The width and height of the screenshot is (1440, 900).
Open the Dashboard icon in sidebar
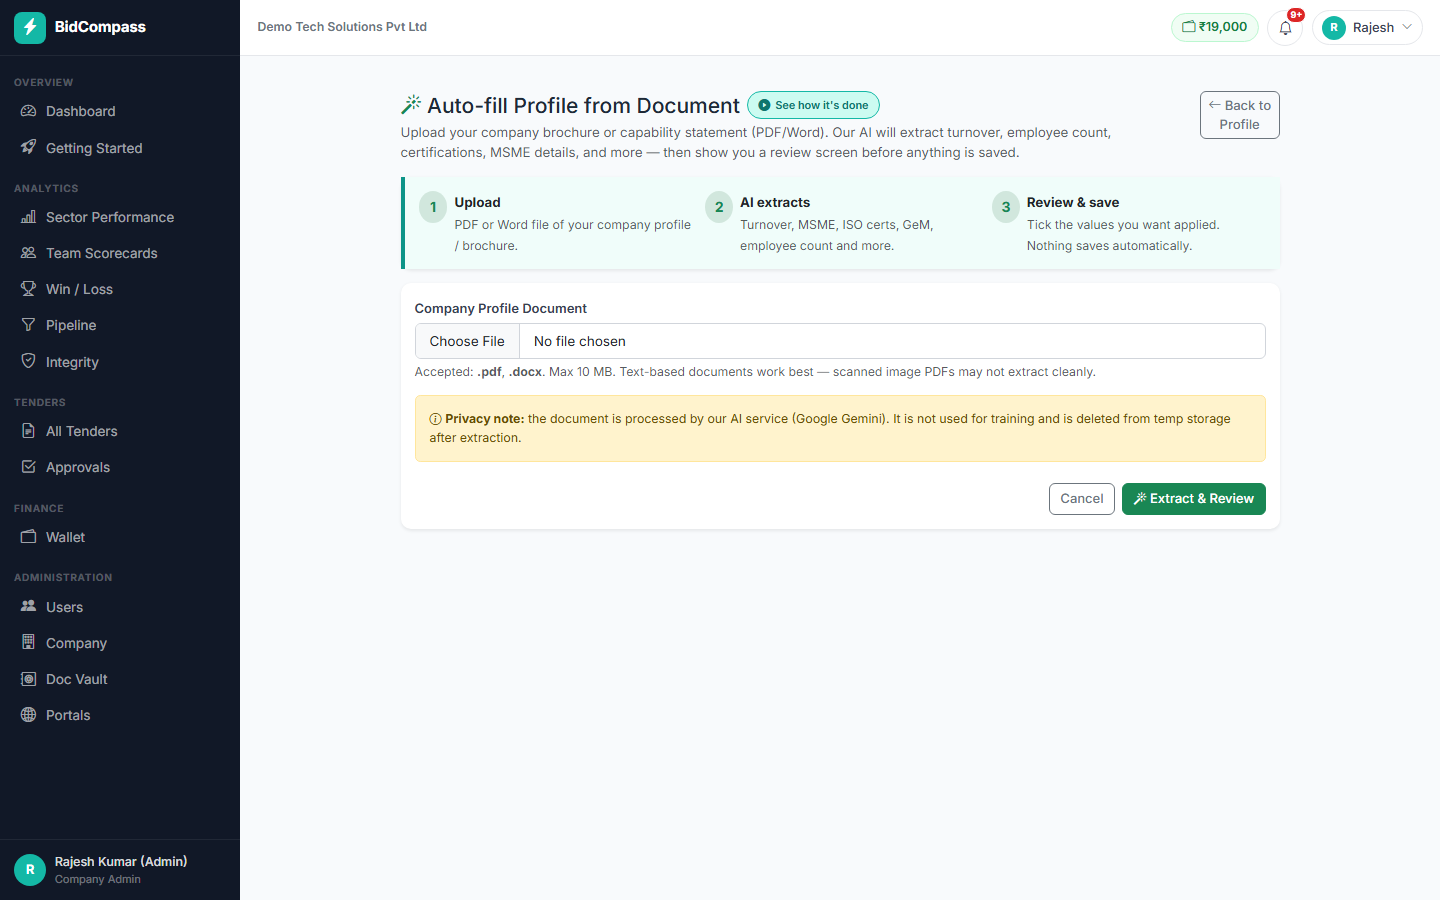click(x=28, y=111)
